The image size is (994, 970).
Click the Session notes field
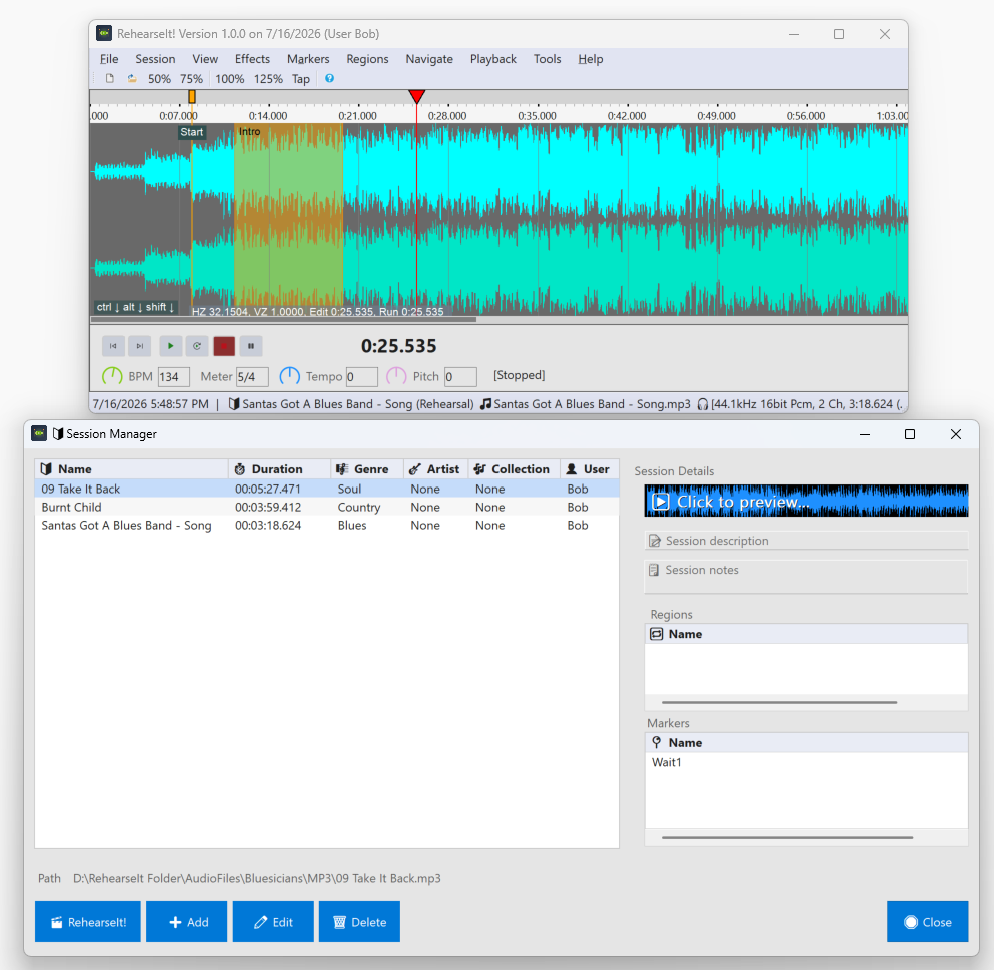(806, 576)
